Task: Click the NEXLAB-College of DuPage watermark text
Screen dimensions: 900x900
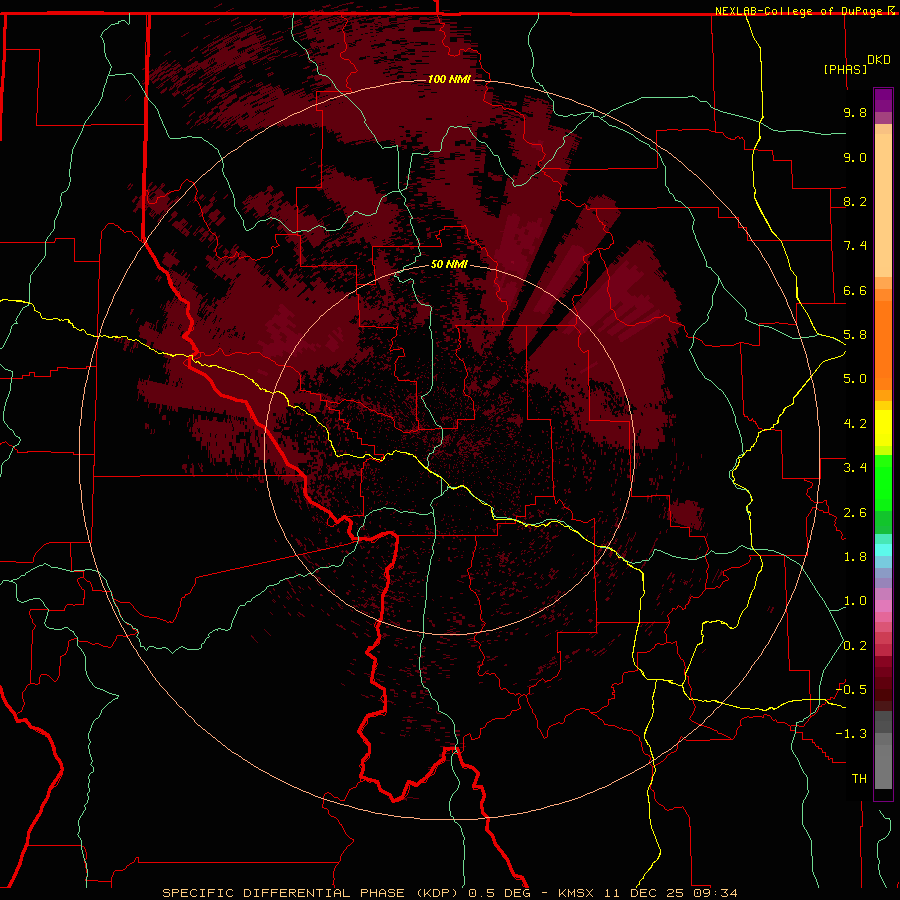Action: (x=804, y=11)
